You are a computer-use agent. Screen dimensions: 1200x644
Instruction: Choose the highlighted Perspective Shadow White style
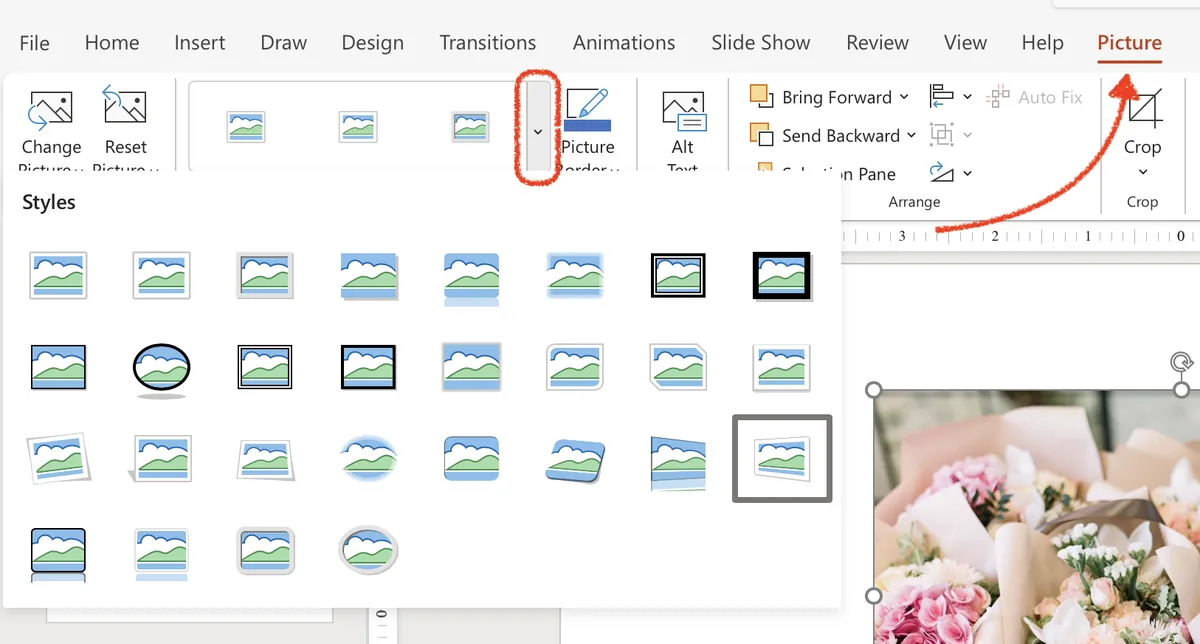tap(782, 458)
